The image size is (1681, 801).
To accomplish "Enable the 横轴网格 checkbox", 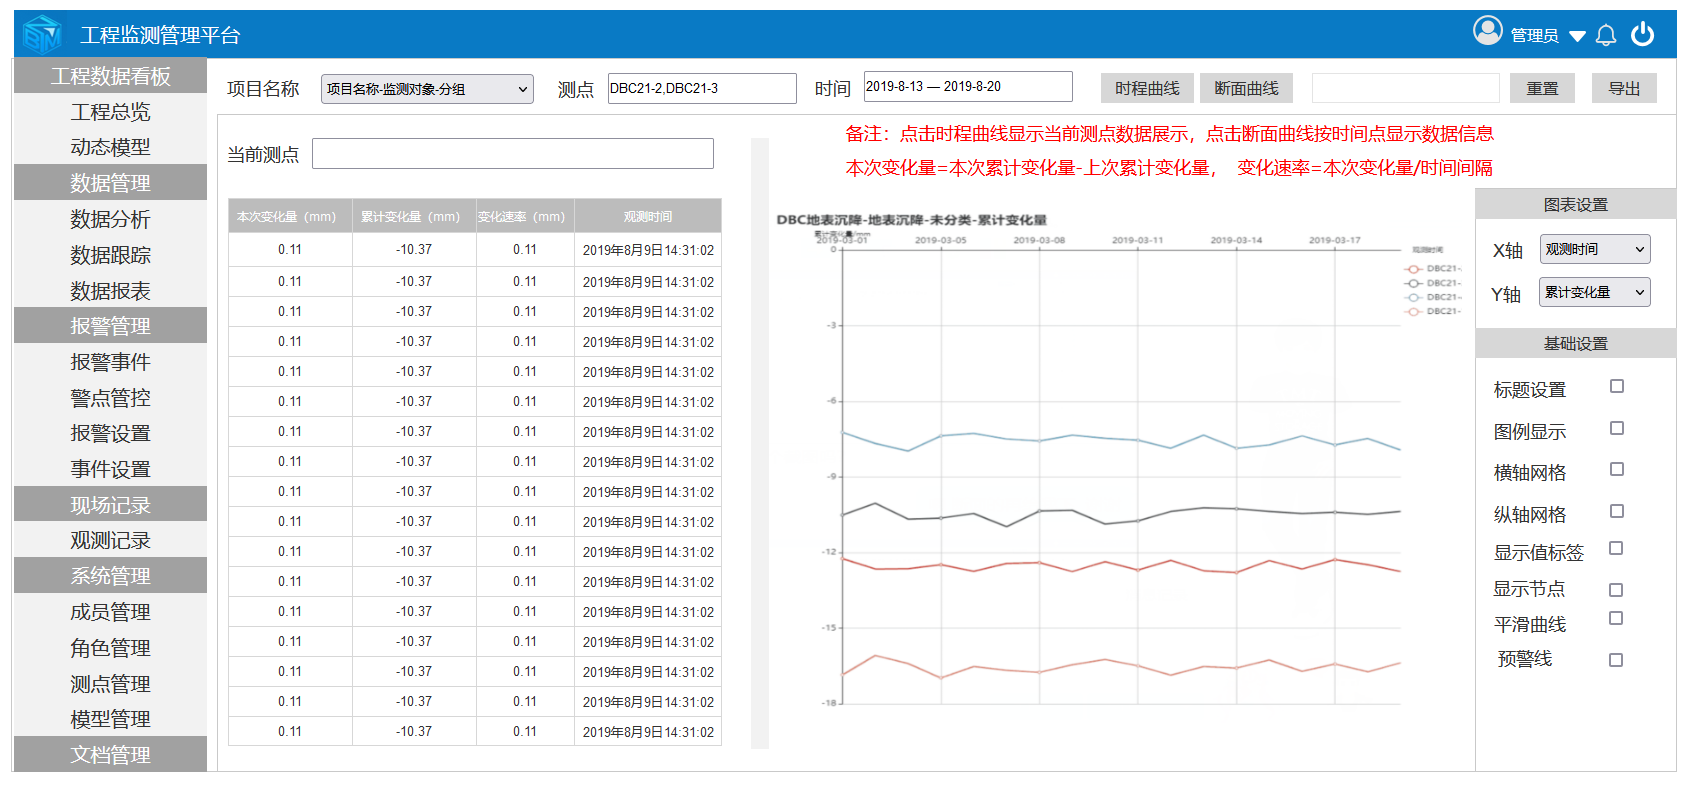I will click(1616, 469).
